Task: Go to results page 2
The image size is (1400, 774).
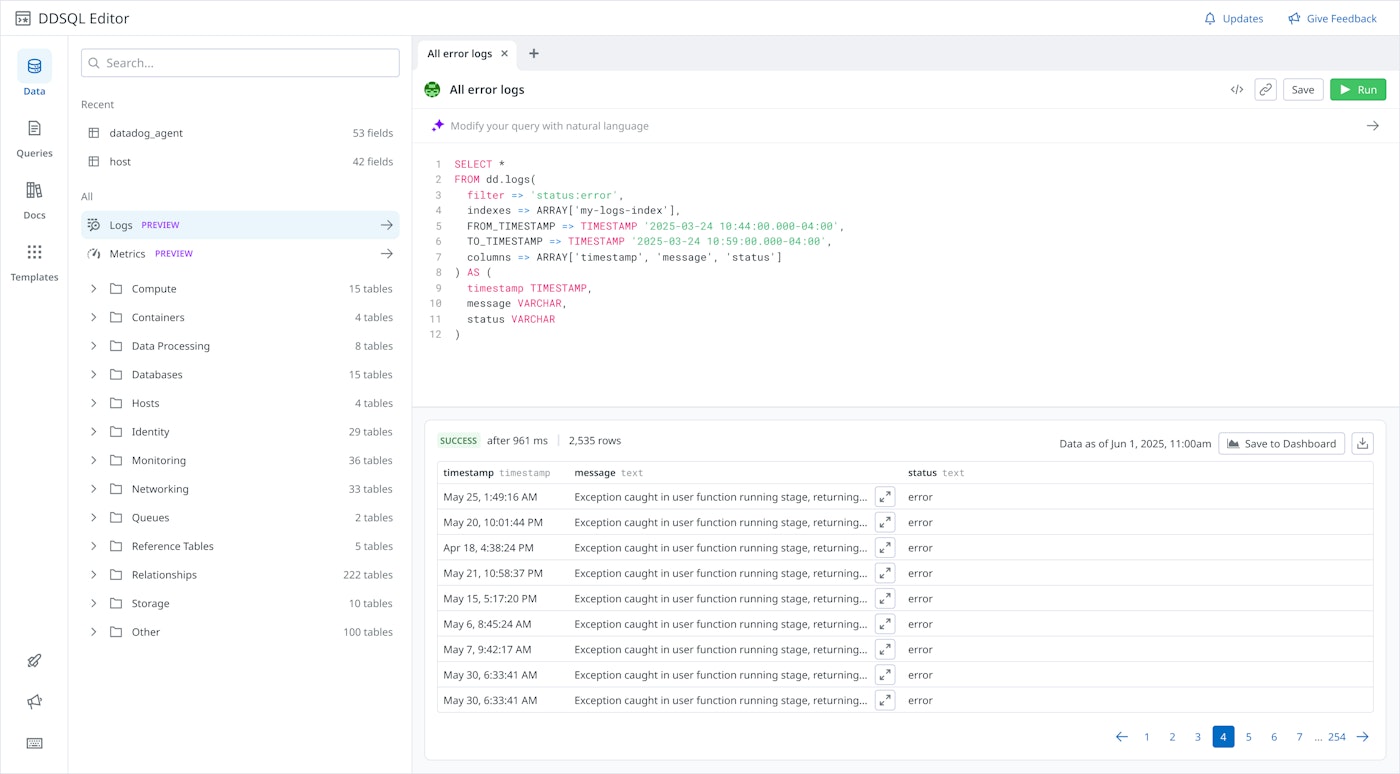Action: 1172,737
